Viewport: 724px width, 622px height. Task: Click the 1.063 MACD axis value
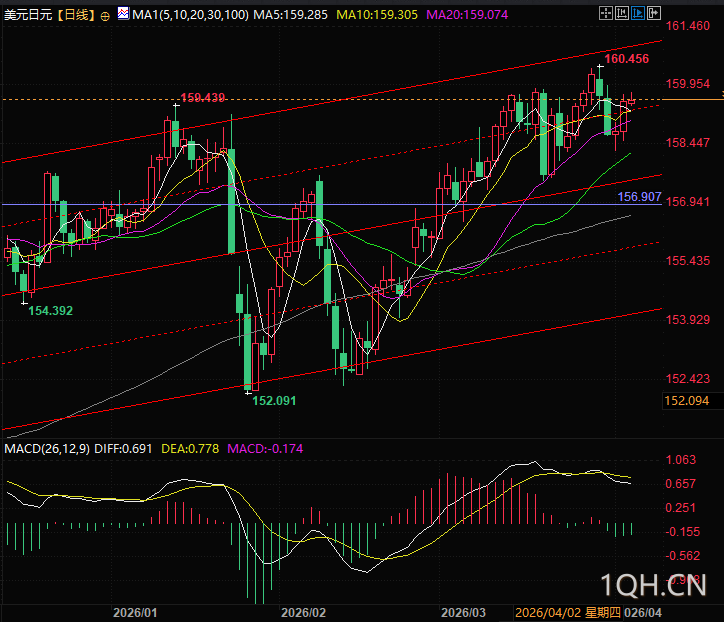click(681, 460)
